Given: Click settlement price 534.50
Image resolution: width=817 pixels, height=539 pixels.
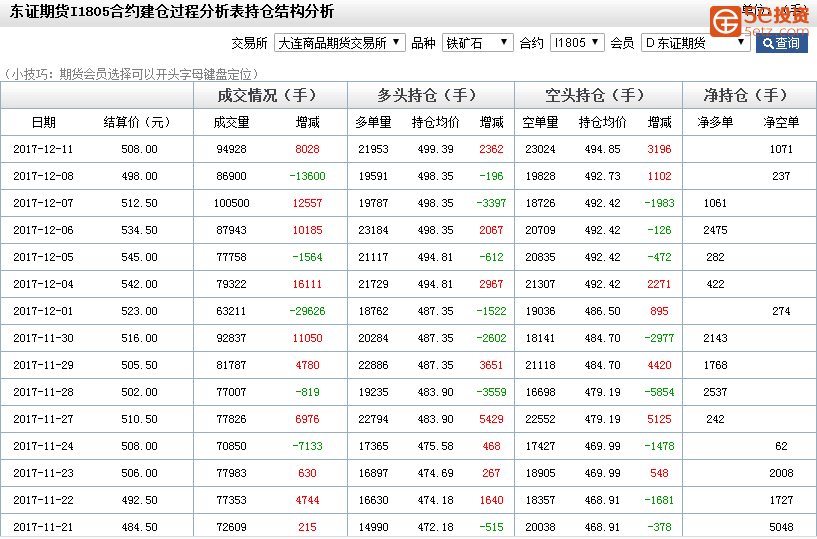Looking at the screenshot, I should pos(139,230).
